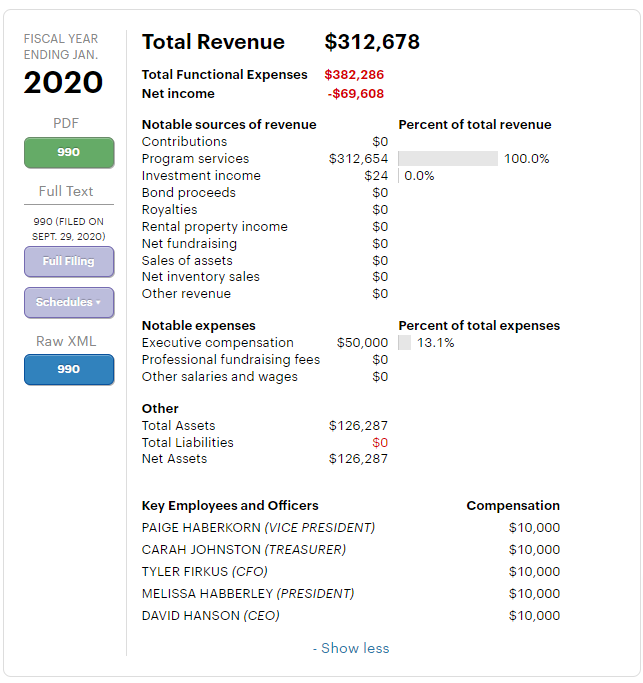Screen dimensions: 643x683
Task: Click the Notable sources of revenue heading
Action: (229, 125)
